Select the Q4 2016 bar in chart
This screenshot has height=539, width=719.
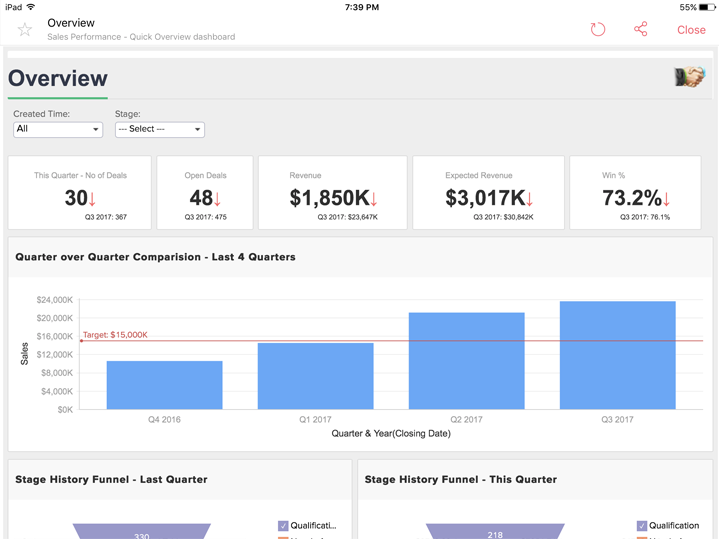coord(164,385)
